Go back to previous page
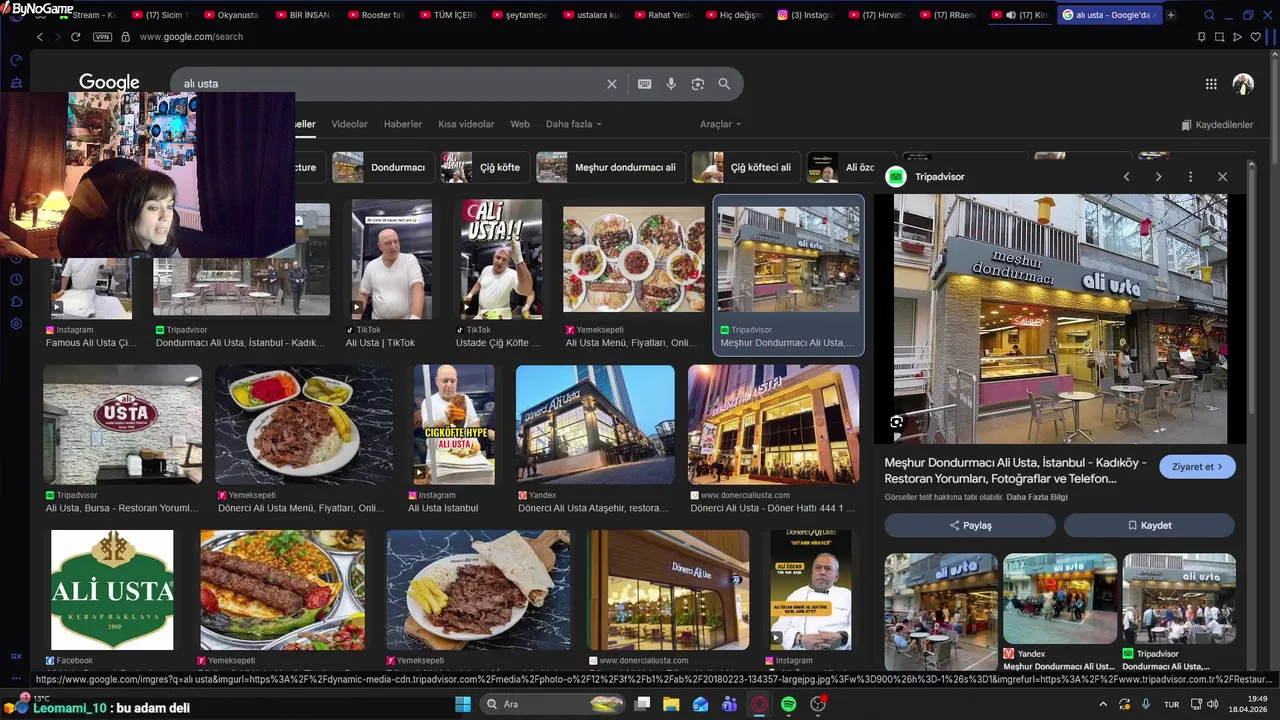The height and width of the screenshot is (720, 1280). click(x=40, y=37)
